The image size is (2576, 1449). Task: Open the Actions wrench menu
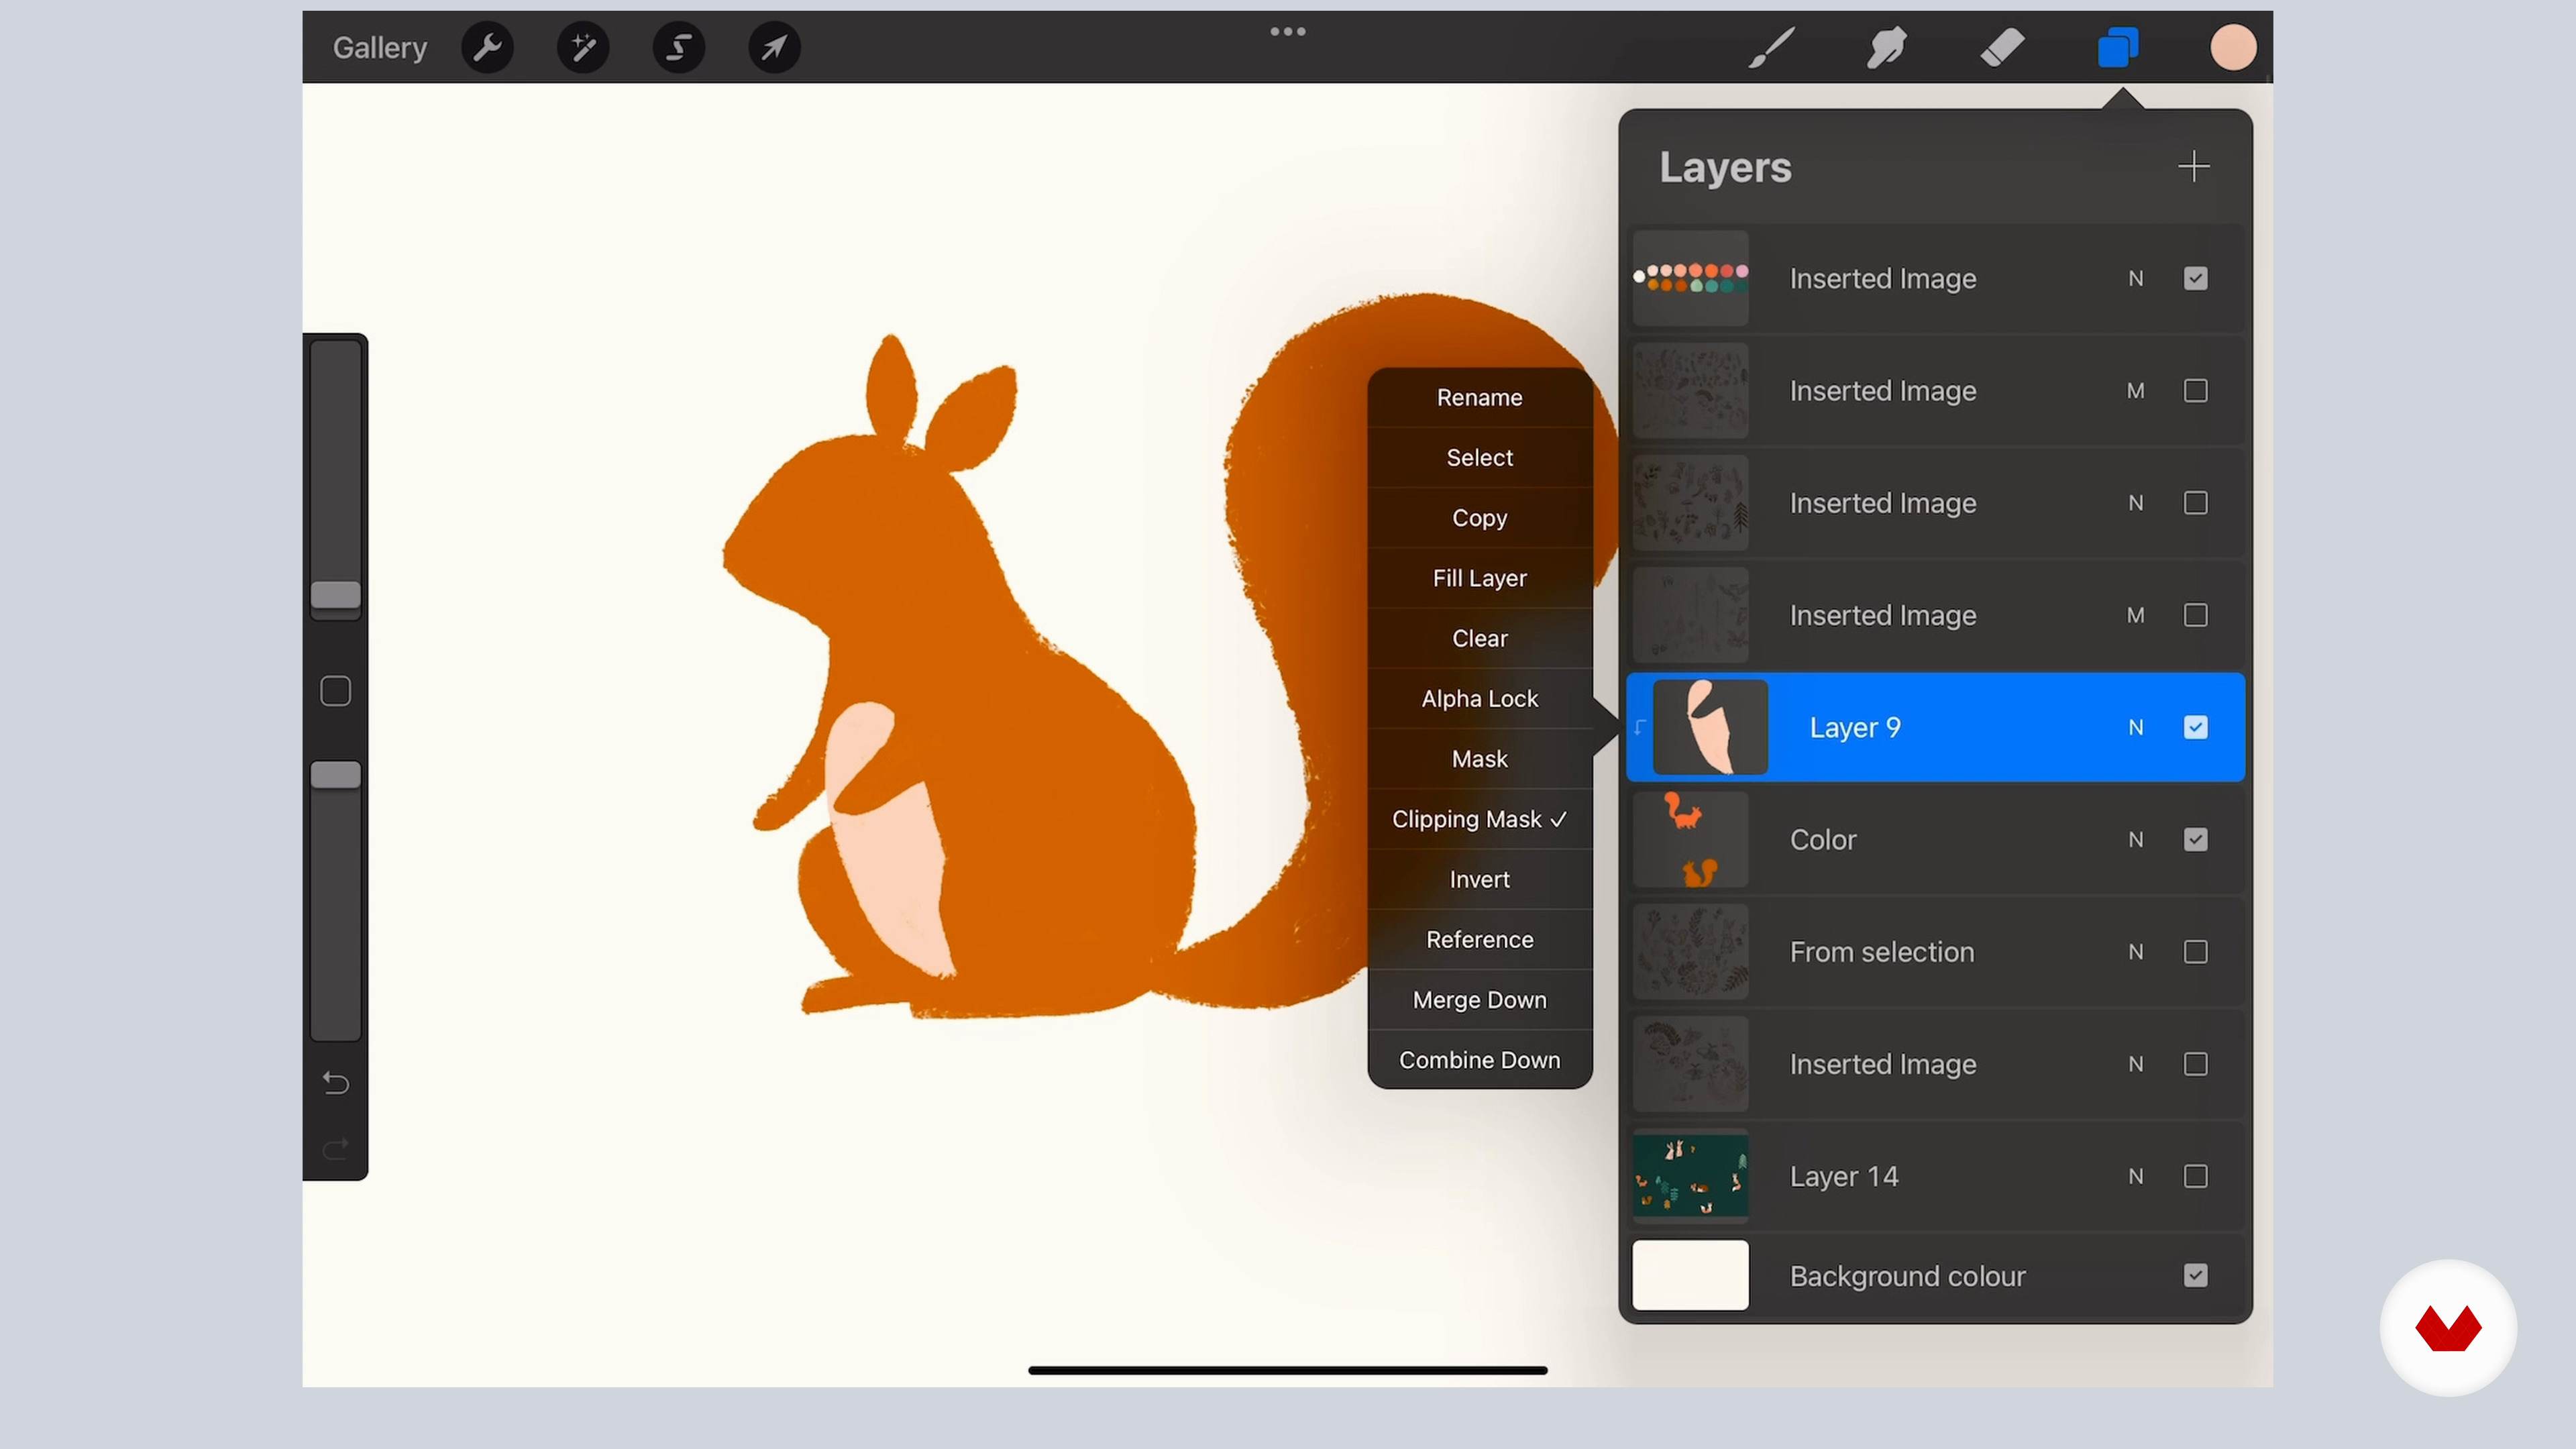[x=487, y=47]
